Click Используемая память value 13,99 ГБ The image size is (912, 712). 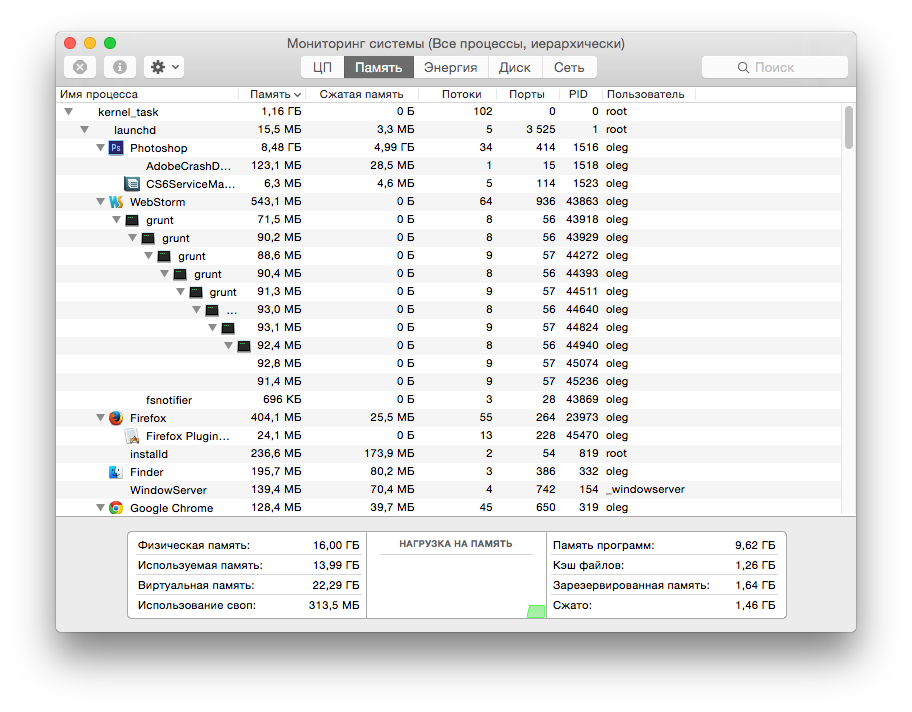tap(336, 565)
